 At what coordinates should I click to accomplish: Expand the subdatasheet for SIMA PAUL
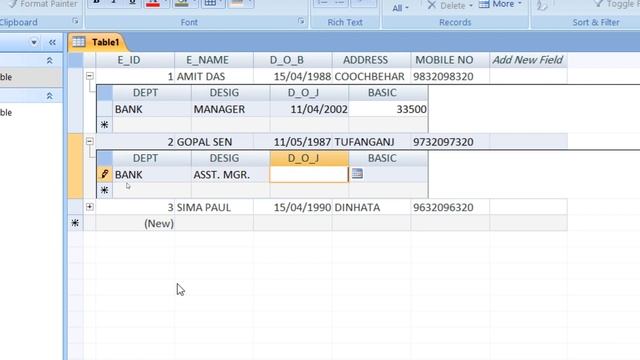pyautogui.click(x=89, y=207)
